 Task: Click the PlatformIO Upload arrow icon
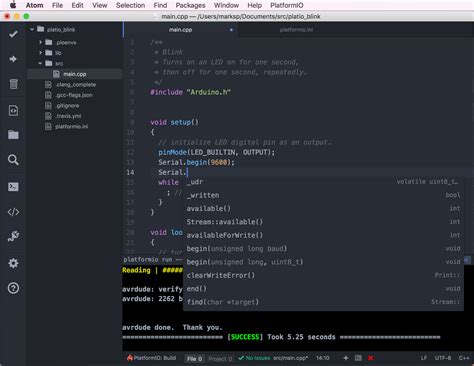point(13,59)
